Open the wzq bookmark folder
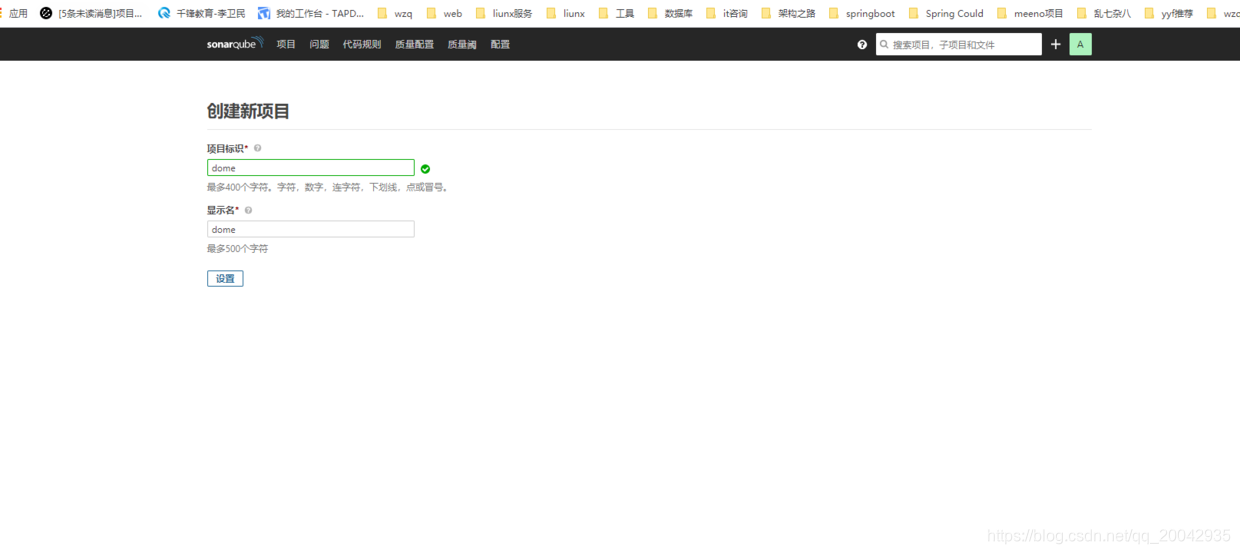The height and width of the screenshot is (554, 1240). pyautogui.click(x=395, y=14)
